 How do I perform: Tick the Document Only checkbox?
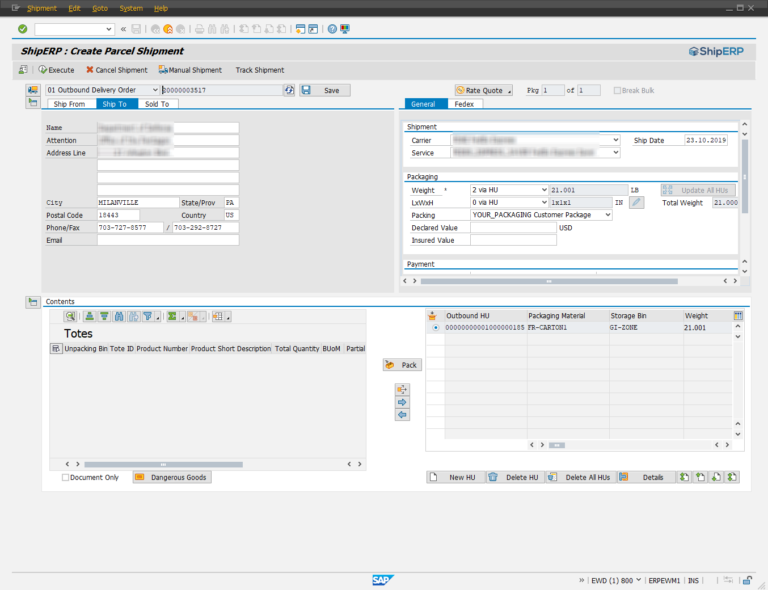65,477
